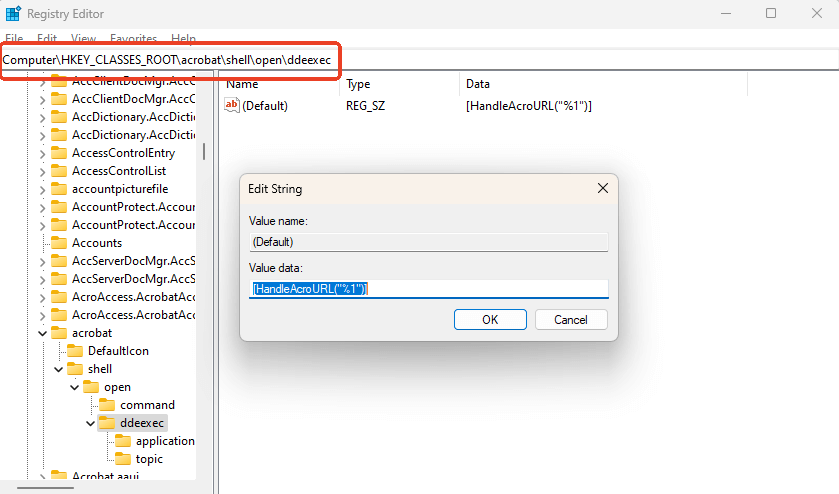Click the AccessControlEntry folder icon

(x=58, y=153)
